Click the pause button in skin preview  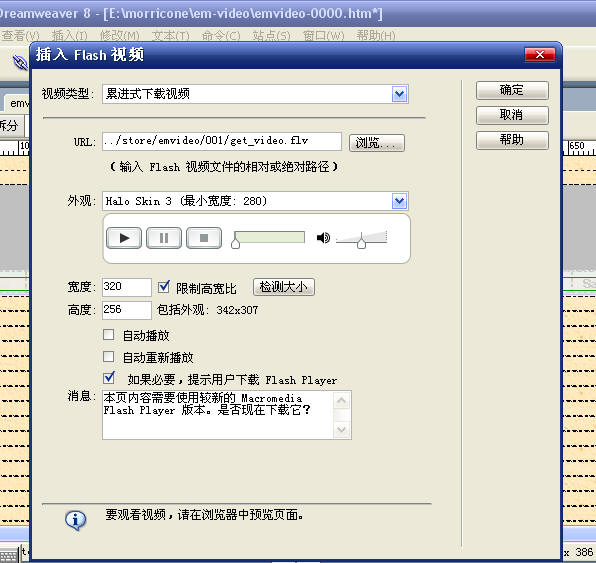point(164,238)
